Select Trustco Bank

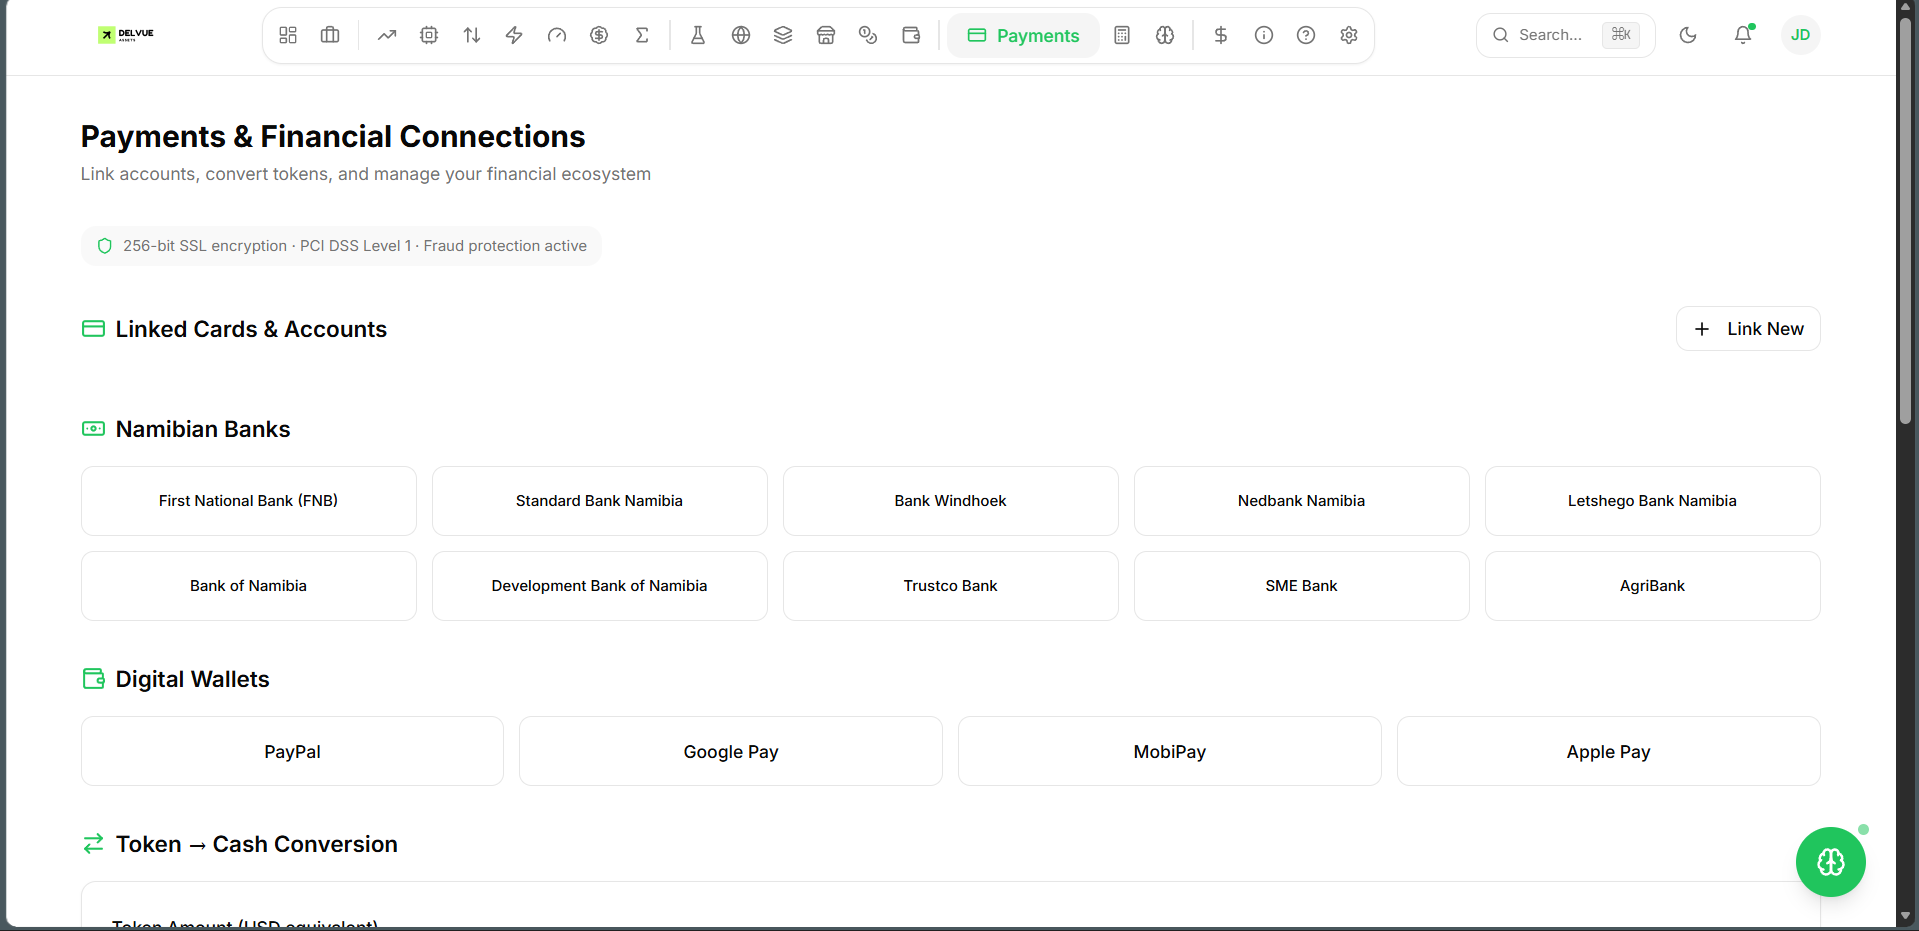[x=951, y=586]
